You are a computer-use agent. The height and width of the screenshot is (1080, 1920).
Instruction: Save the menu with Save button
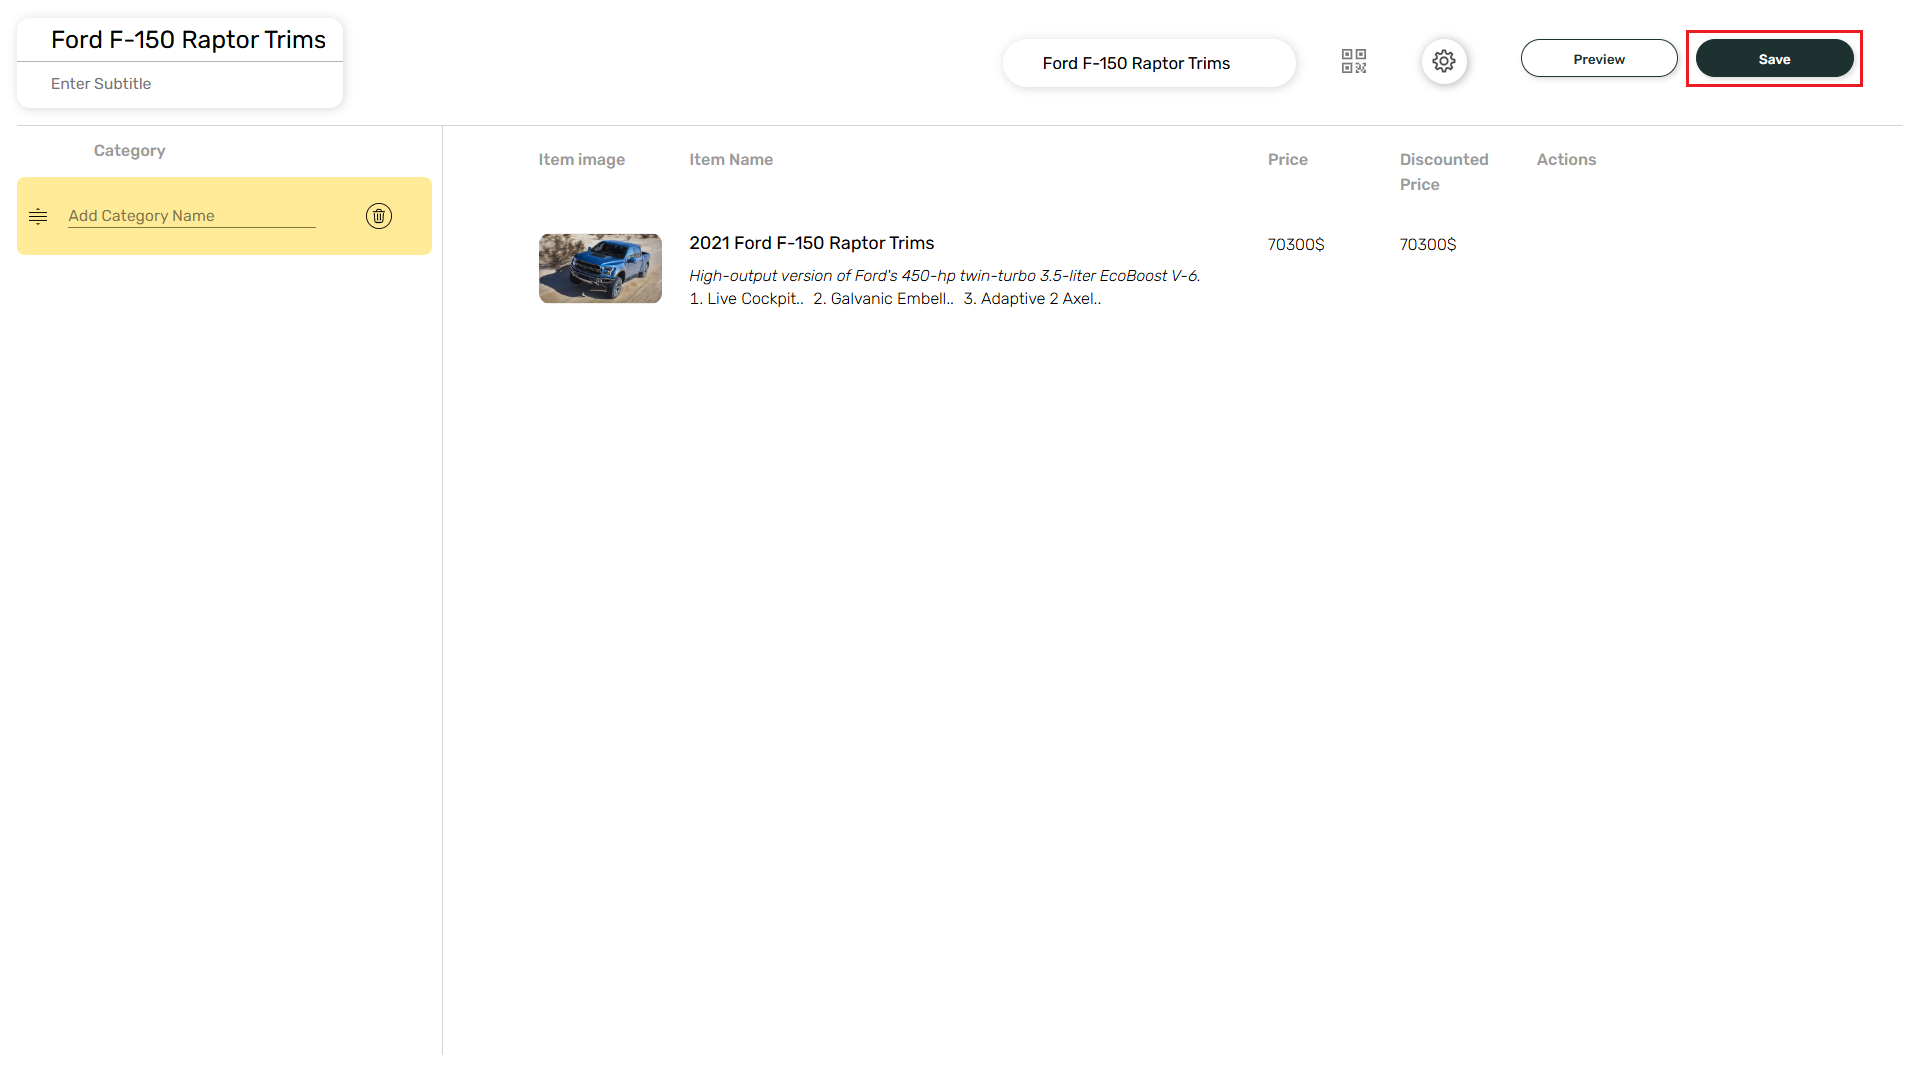[1773, 59]
